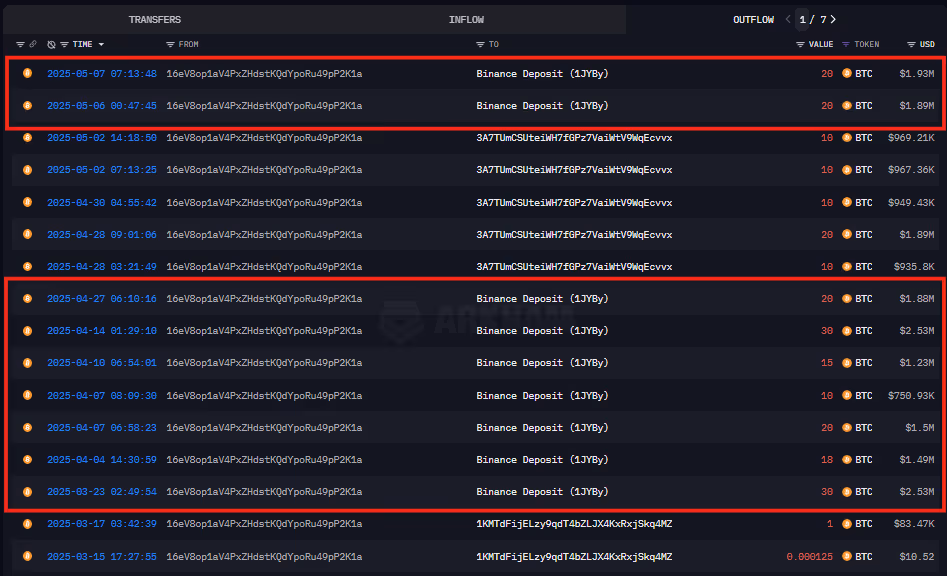Select the OUTFLOW tab
947x576 pixels.
753,19
